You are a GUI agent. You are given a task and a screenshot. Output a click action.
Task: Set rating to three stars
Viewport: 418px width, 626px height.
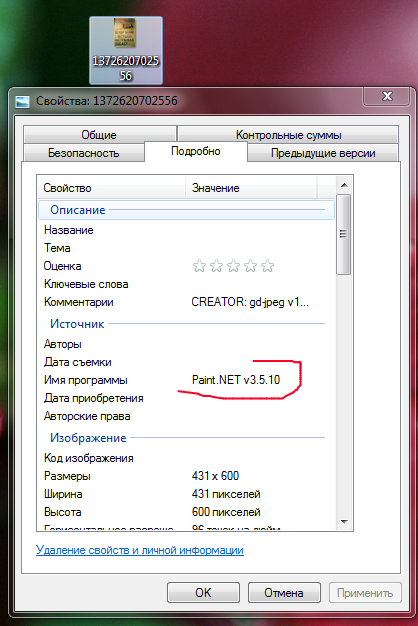click(x=234, y=266)
